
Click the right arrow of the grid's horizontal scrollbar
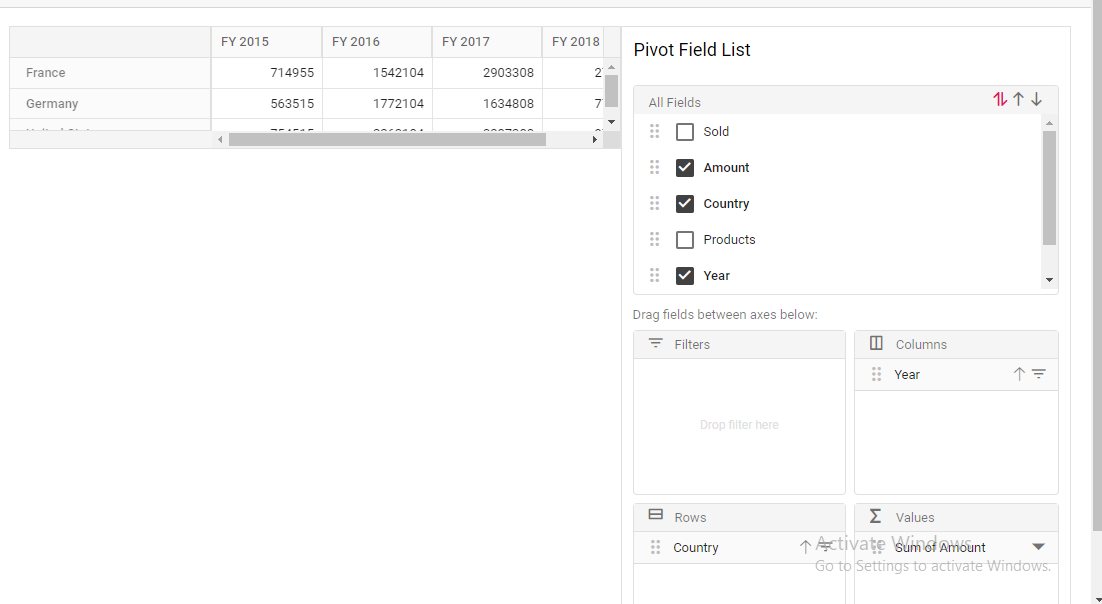point(595,140)
